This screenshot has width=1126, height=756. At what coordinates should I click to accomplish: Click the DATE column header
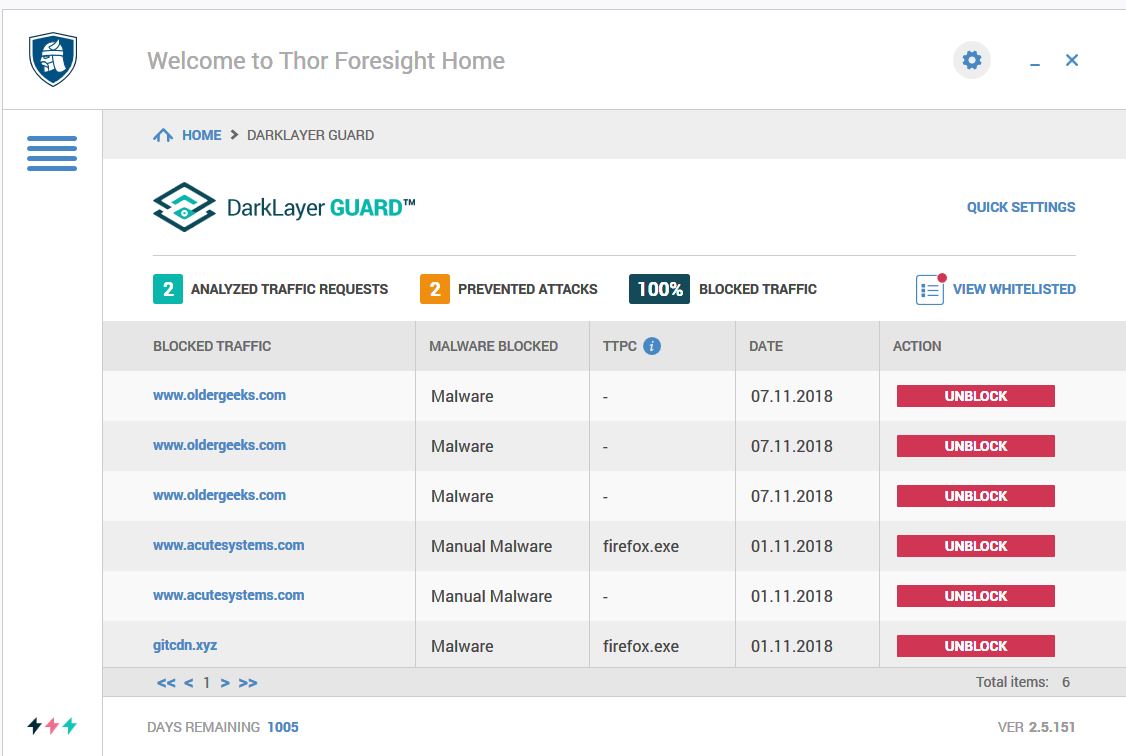(x=766, y=346)
